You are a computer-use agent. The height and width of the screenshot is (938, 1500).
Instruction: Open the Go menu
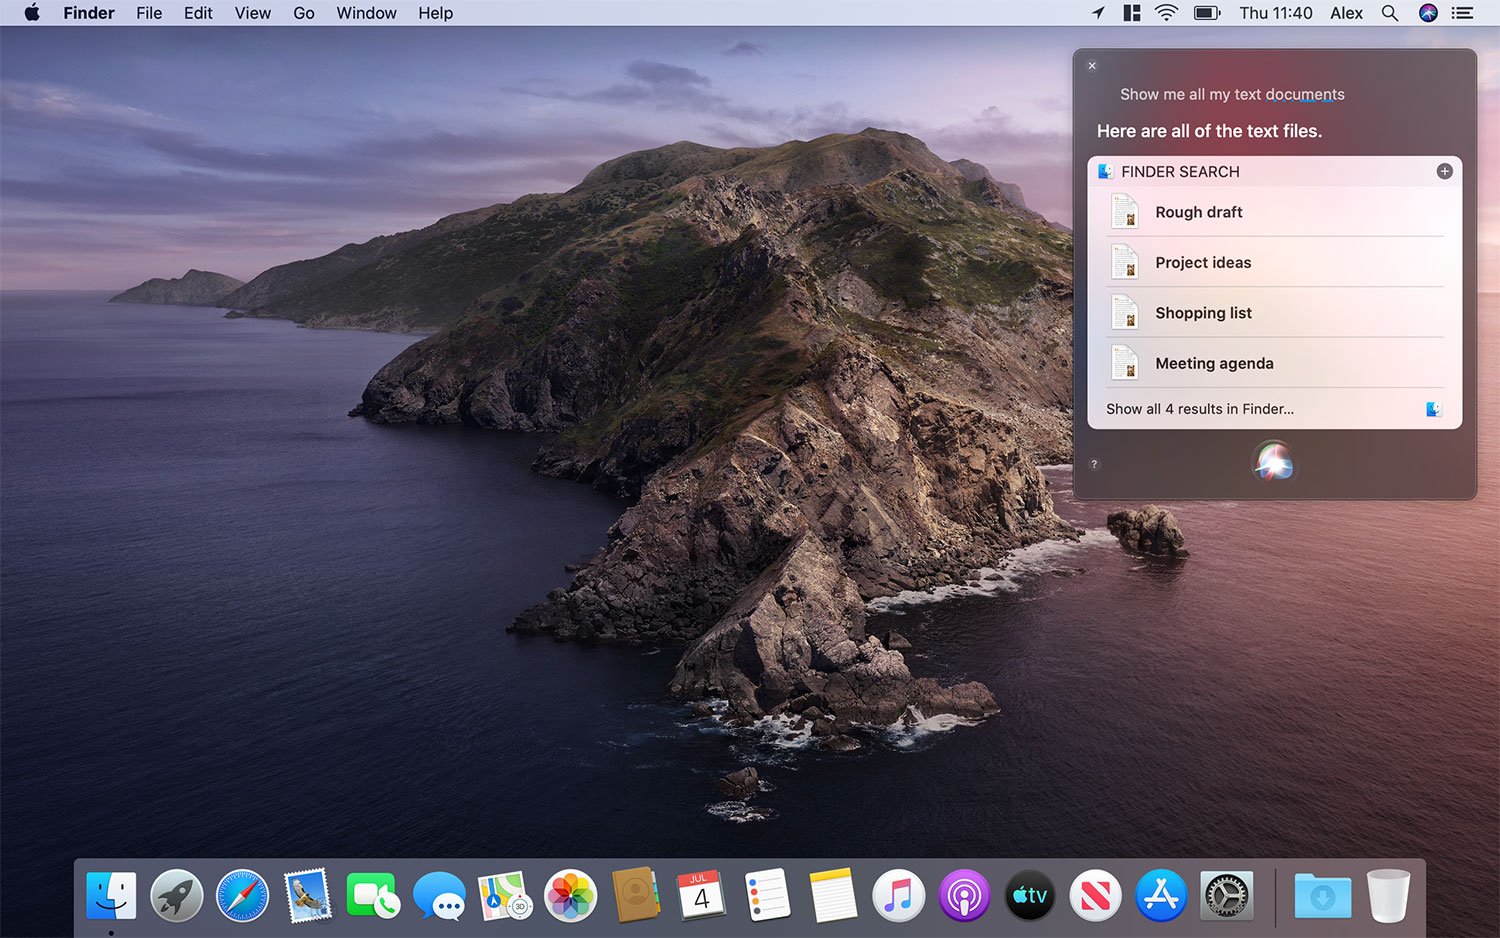pos(303,13)
